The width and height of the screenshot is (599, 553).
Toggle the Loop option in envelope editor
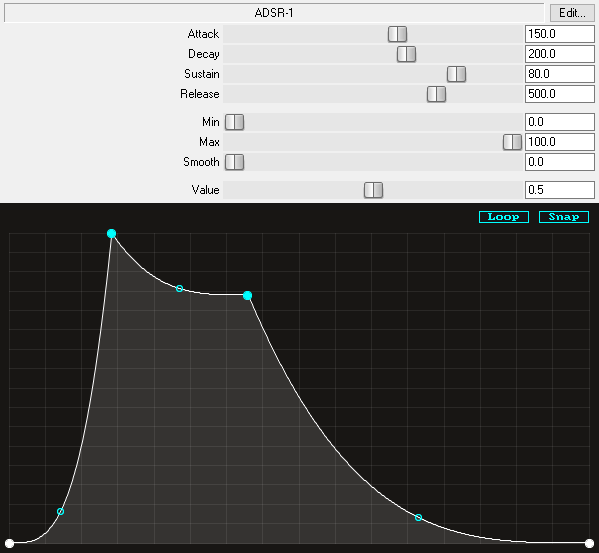pos(503,217)
